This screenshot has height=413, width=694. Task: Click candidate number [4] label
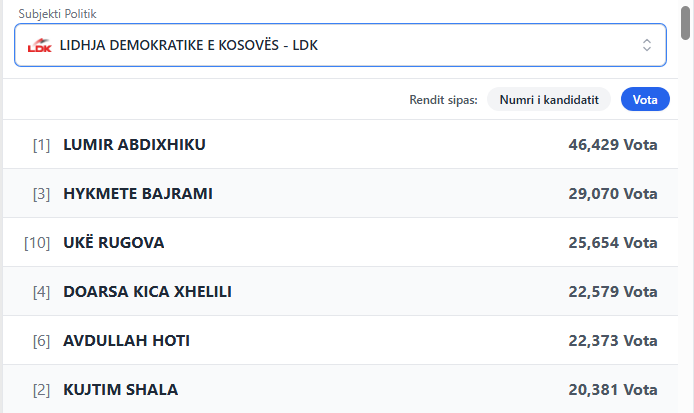click(41, 291)
